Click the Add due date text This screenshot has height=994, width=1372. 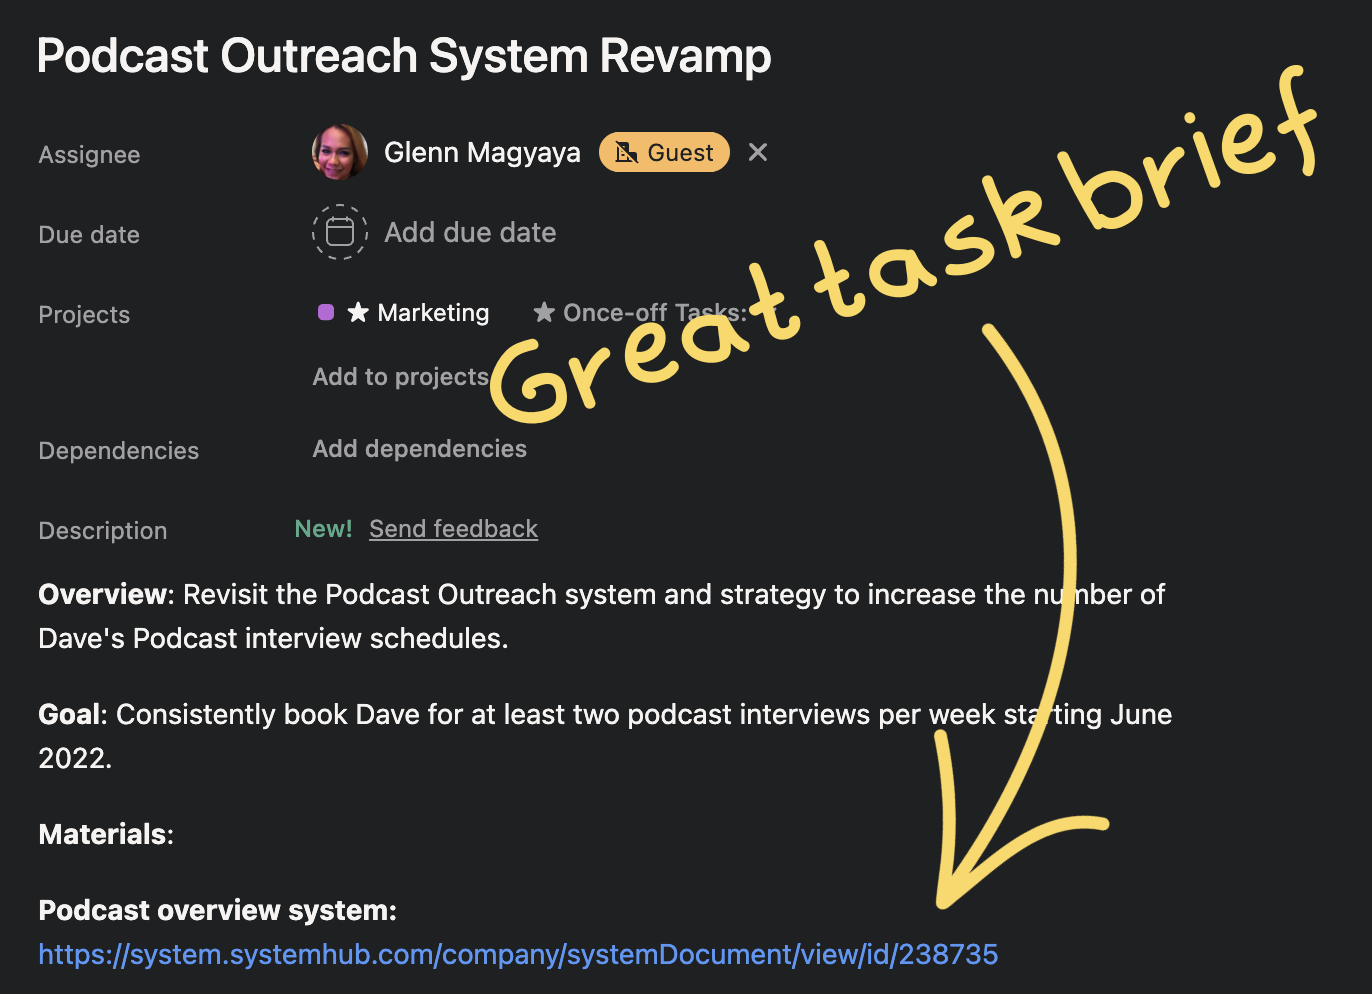pos(470,232)
